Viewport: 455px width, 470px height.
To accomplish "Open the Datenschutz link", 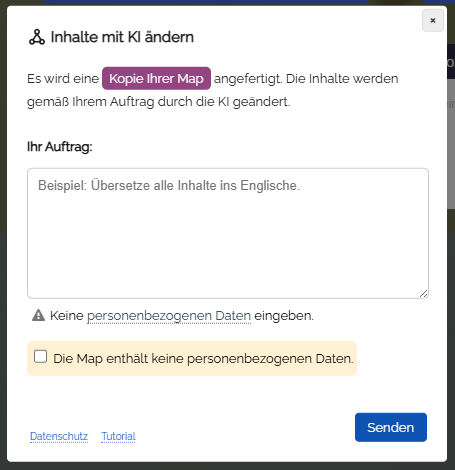I will click(59, 436).
